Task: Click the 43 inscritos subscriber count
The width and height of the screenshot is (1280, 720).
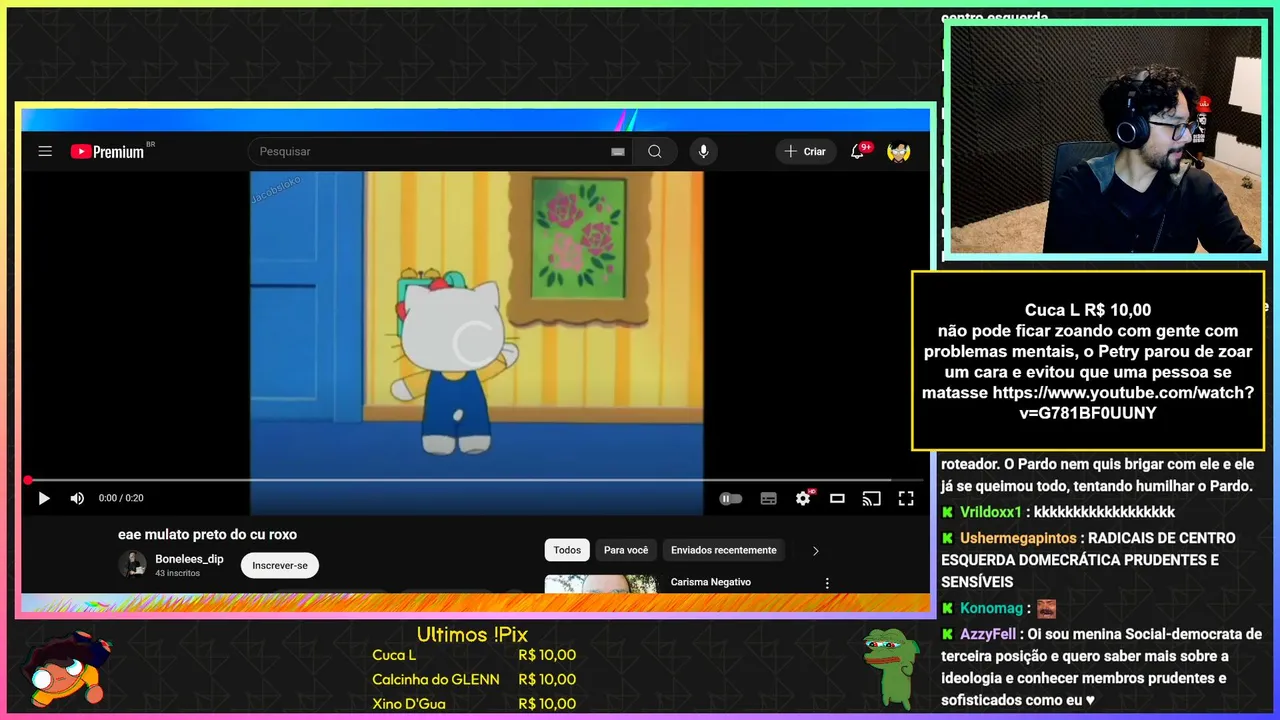Action: click(178, 574)
